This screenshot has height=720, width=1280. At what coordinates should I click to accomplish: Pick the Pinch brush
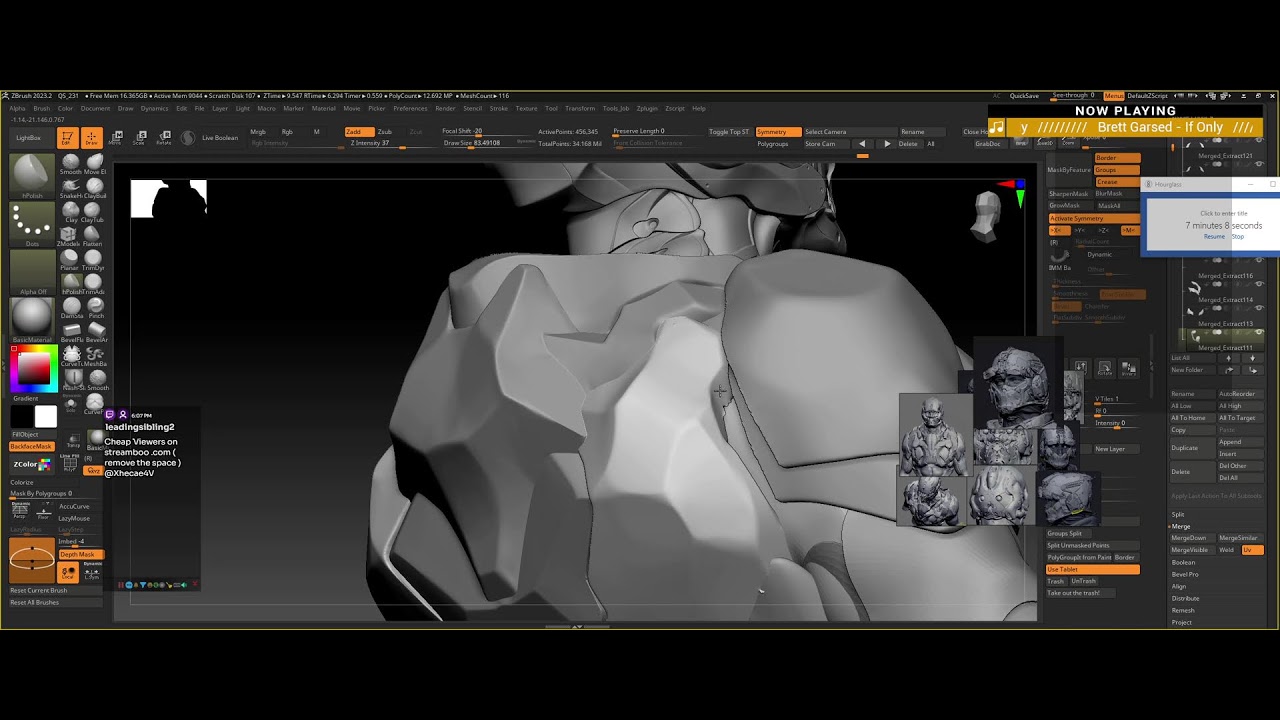(x=95, y=307)
